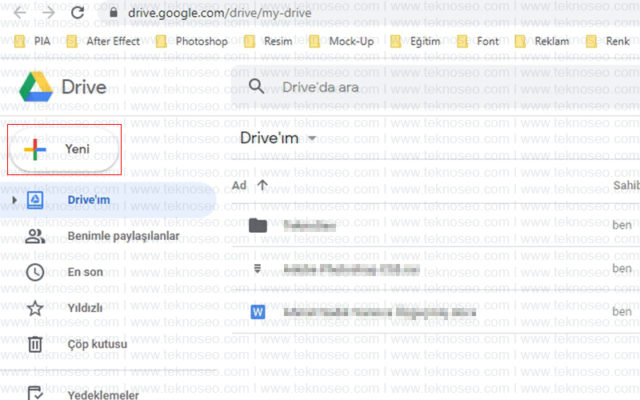The image size is (640, 400).
Task: Click the Yeni button
Action: pos(64,149)
